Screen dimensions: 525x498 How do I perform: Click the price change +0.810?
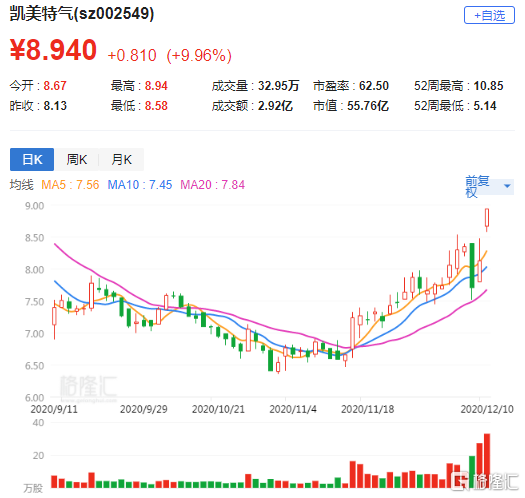point(132,56)
